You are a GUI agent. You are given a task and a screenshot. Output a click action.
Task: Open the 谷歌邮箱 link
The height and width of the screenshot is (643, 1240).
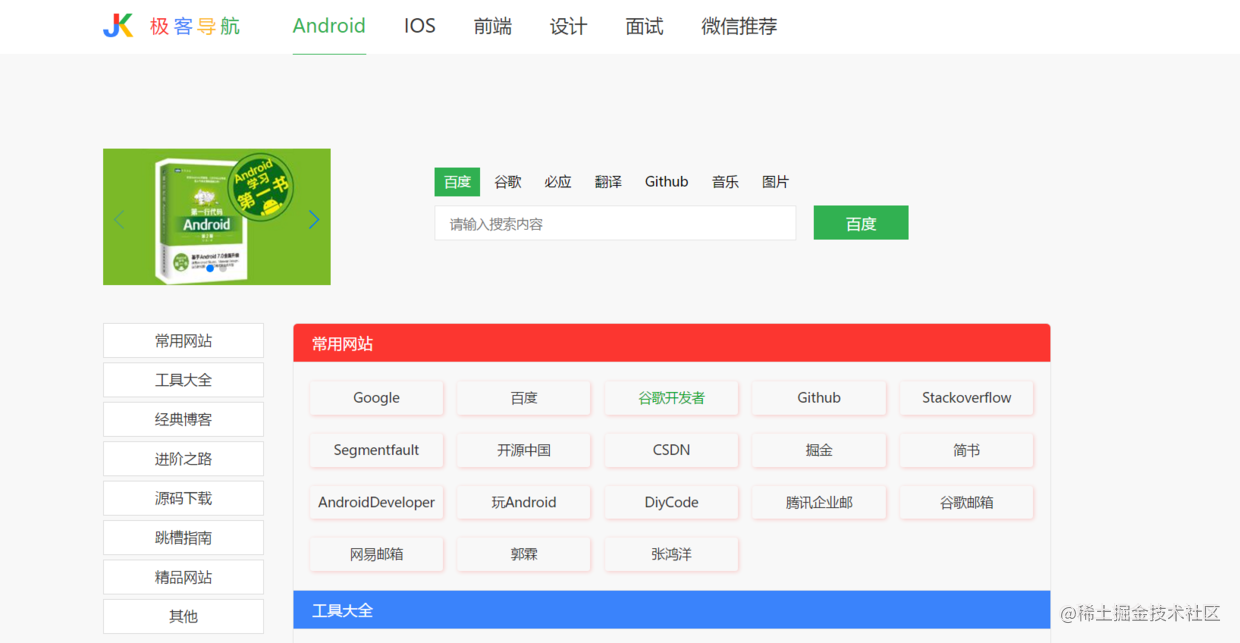(966, 502)
